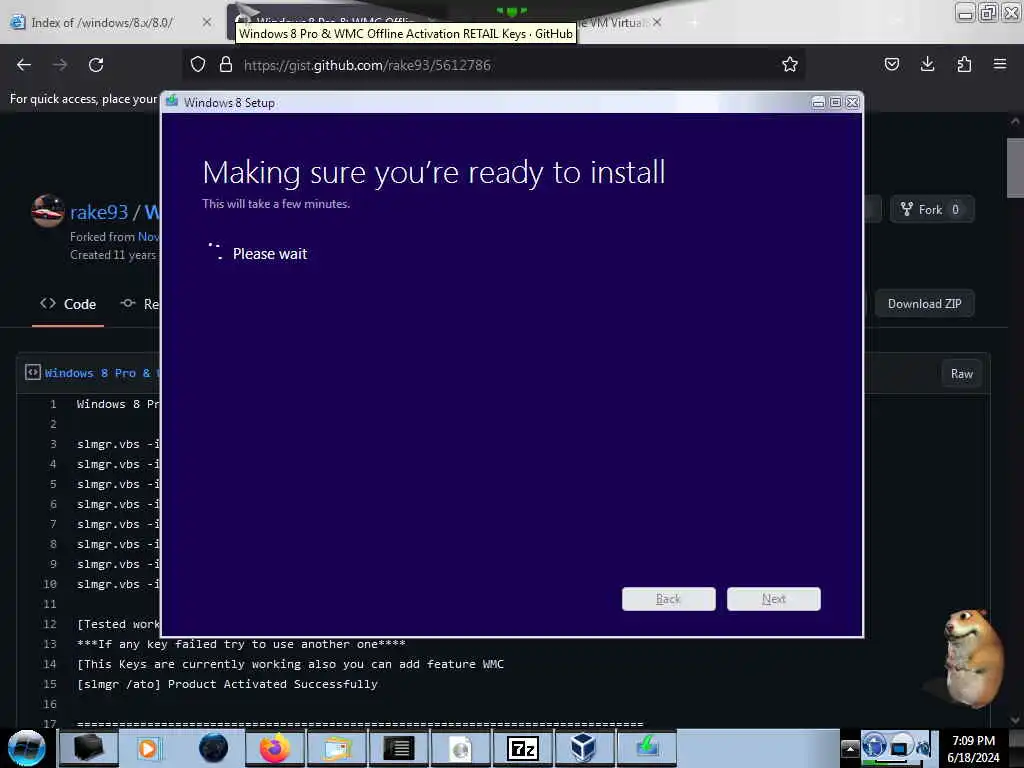Fork this gist with the Fork button
1024x768 pixels.
pos(932,210)
